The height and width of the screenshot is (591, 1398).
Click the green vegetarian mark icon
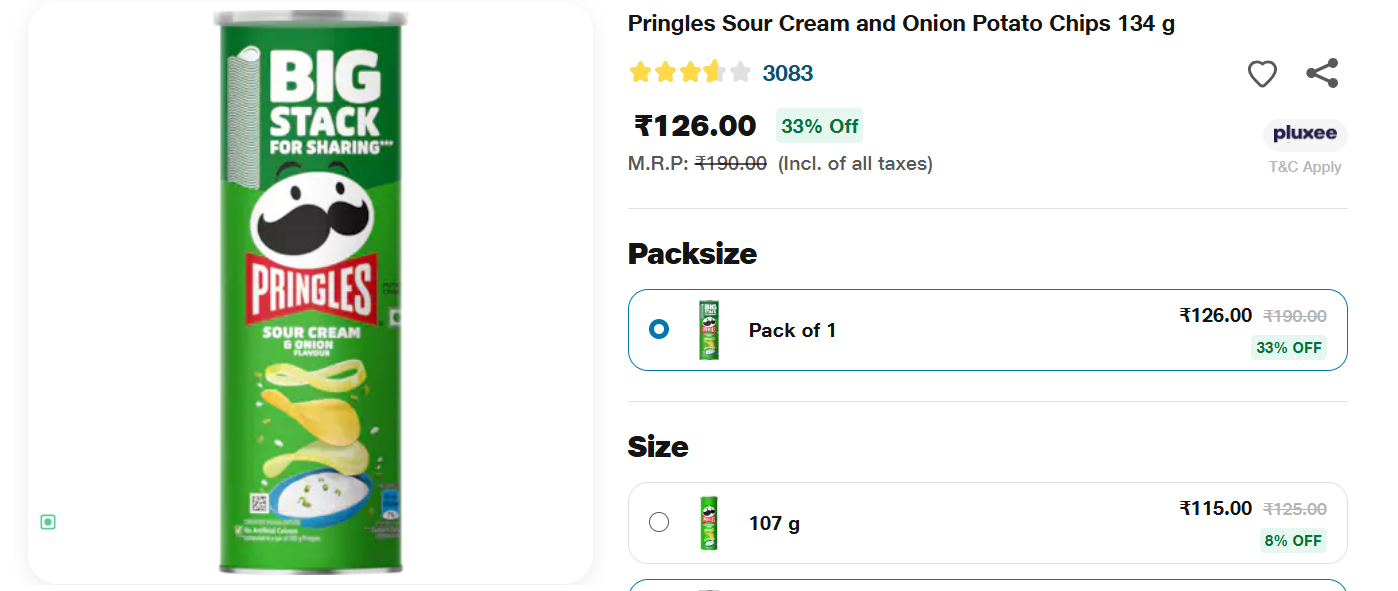coord(48,522)
